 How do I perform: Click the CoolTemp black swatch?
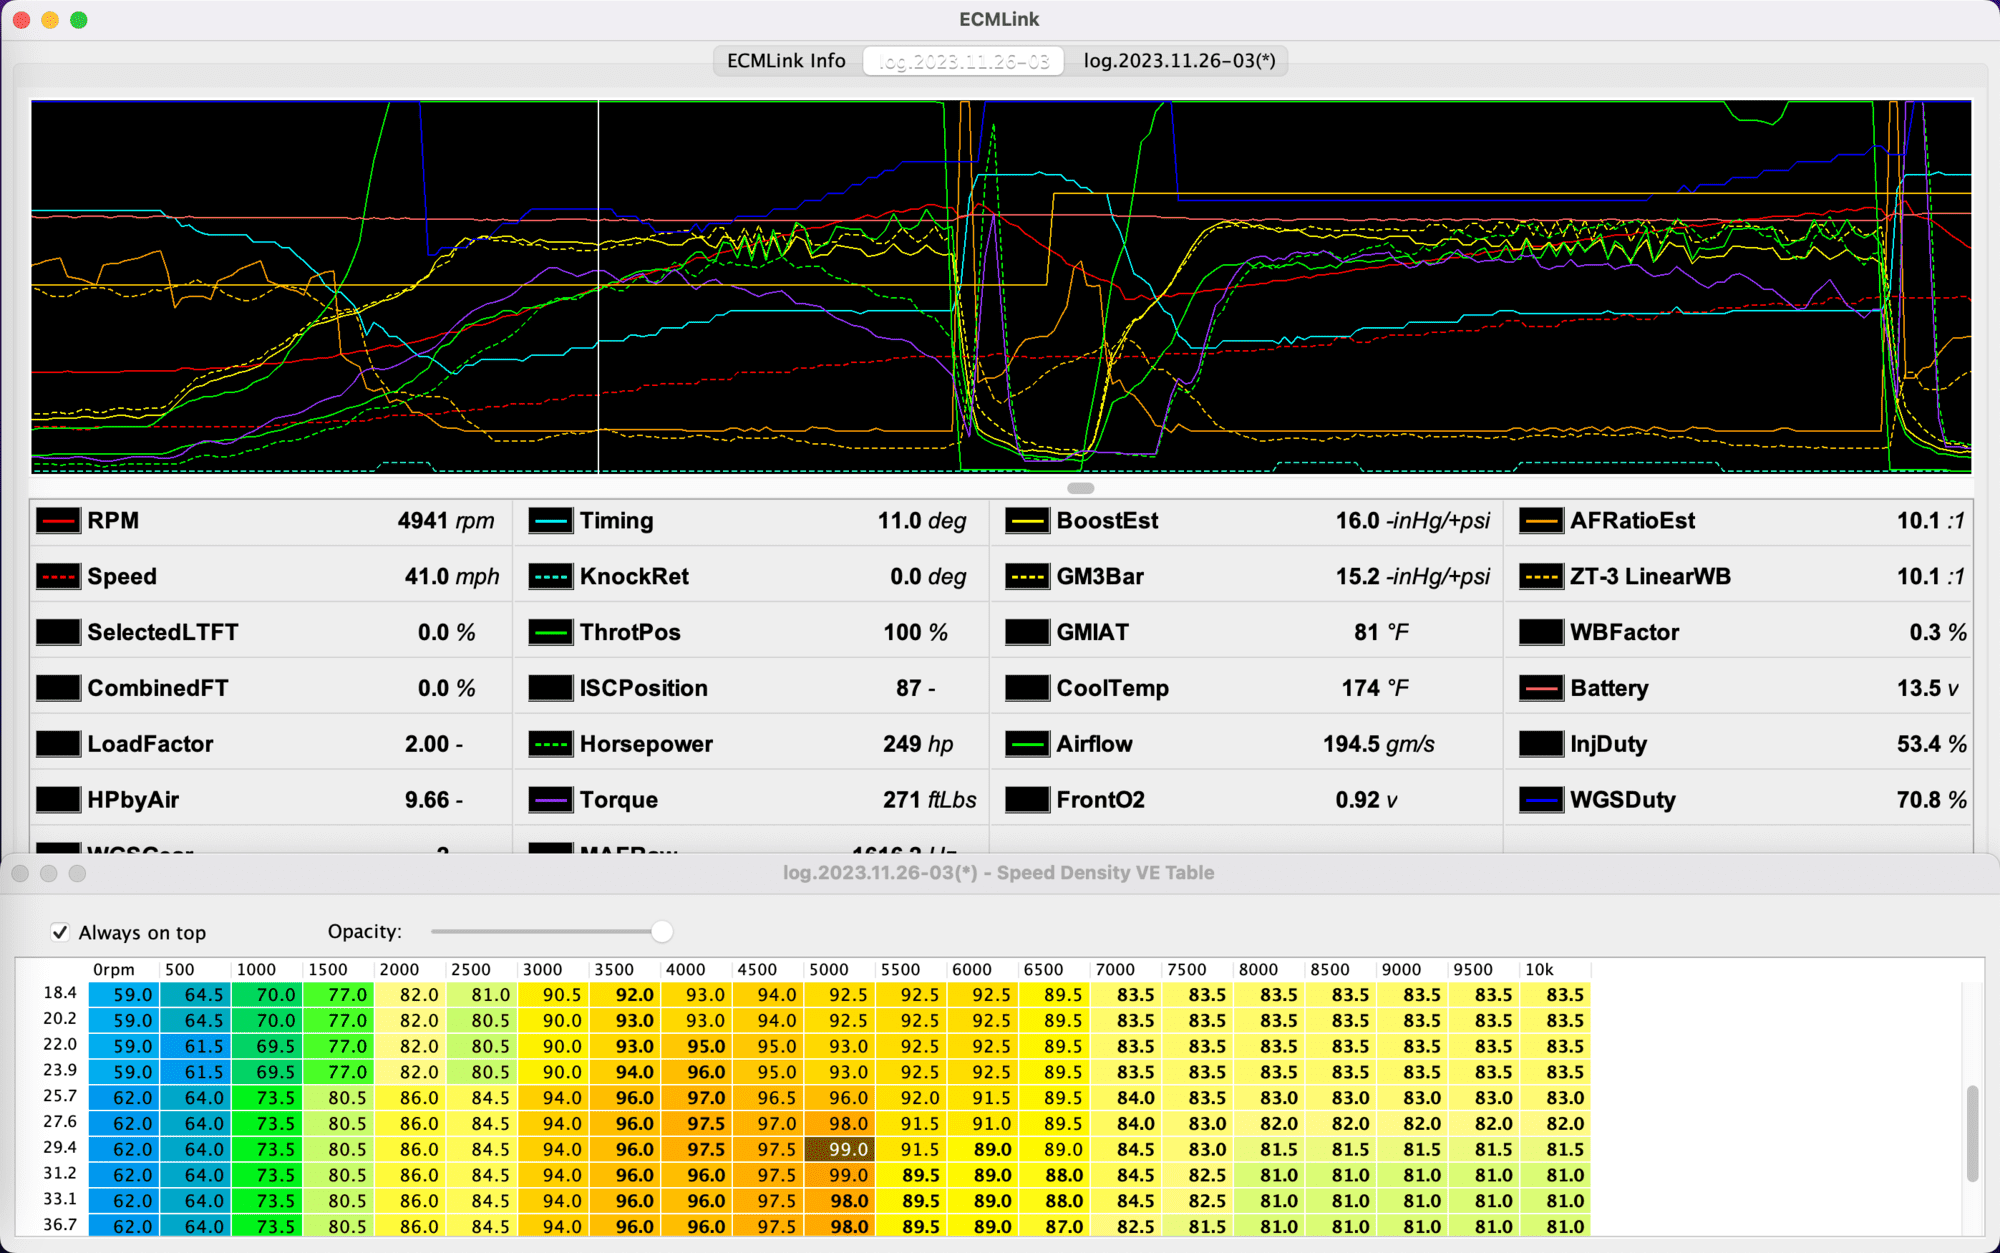click(x=1027, y=689)
